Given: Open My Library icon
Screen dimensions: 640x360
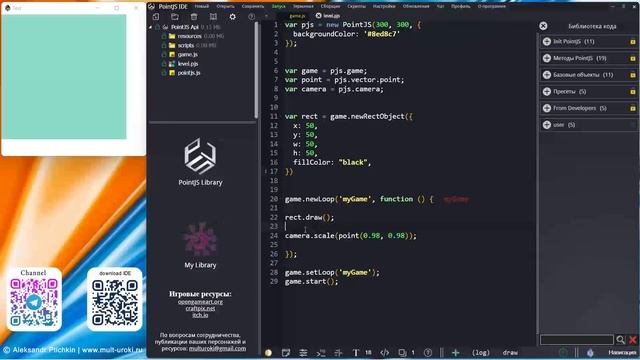Looking at the screenshot, I should [x=200, y=240].
